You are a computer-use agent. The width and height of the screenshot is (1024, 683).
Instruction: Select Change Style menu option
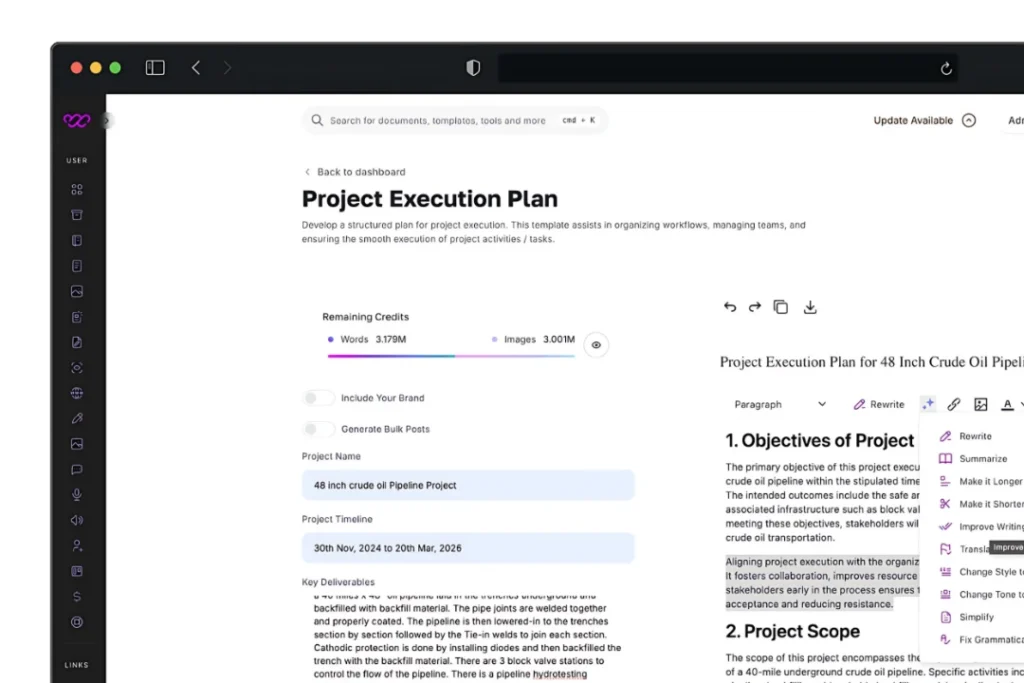981,572
